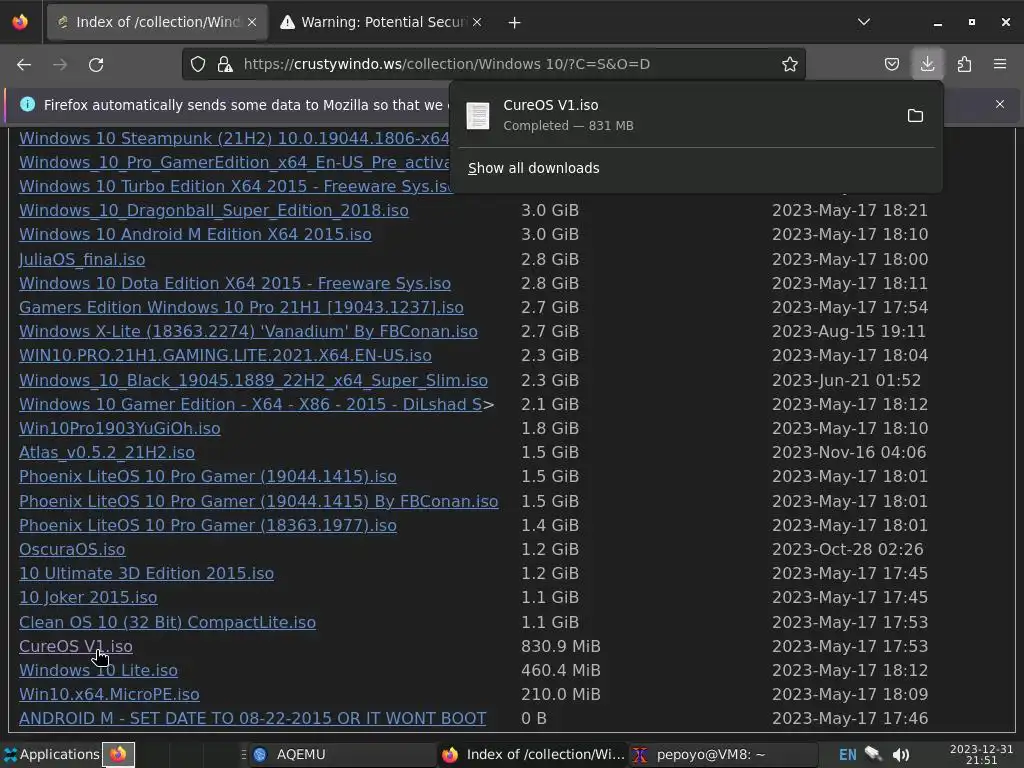The image size is (1024, 768).
Task: Download Windows 10 Android M Edition X64 2015.iso
Action: [x=195, y=234]
